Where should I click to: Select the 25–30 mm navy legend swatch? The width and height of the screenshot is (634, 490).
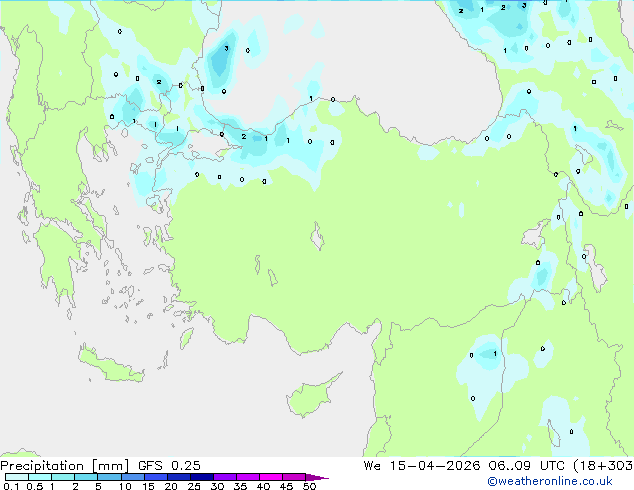tap(201, 477)
